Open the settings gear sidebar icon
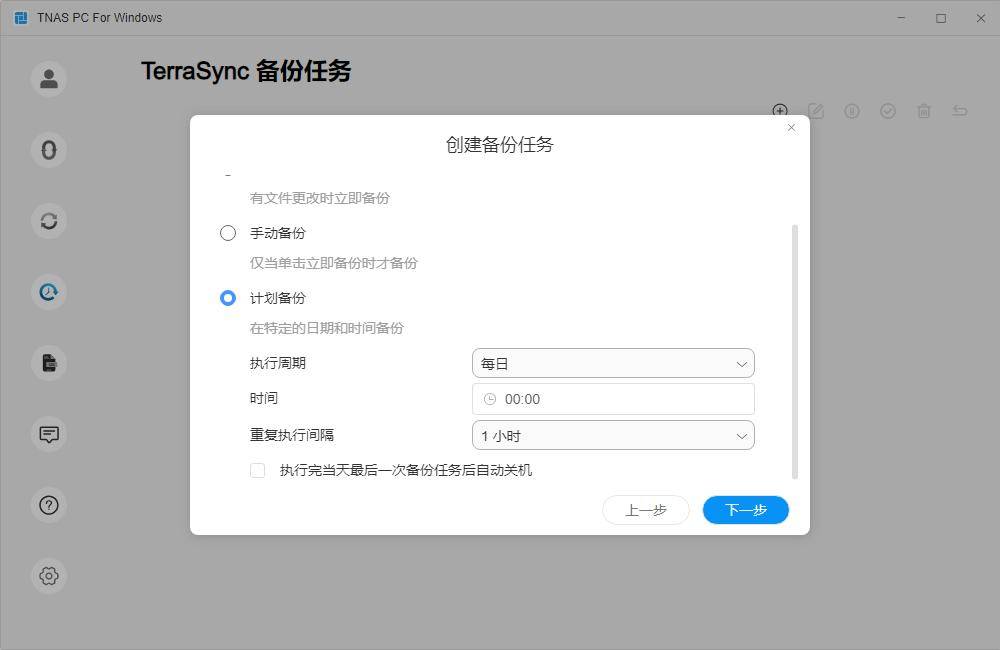 pos(49,576)
